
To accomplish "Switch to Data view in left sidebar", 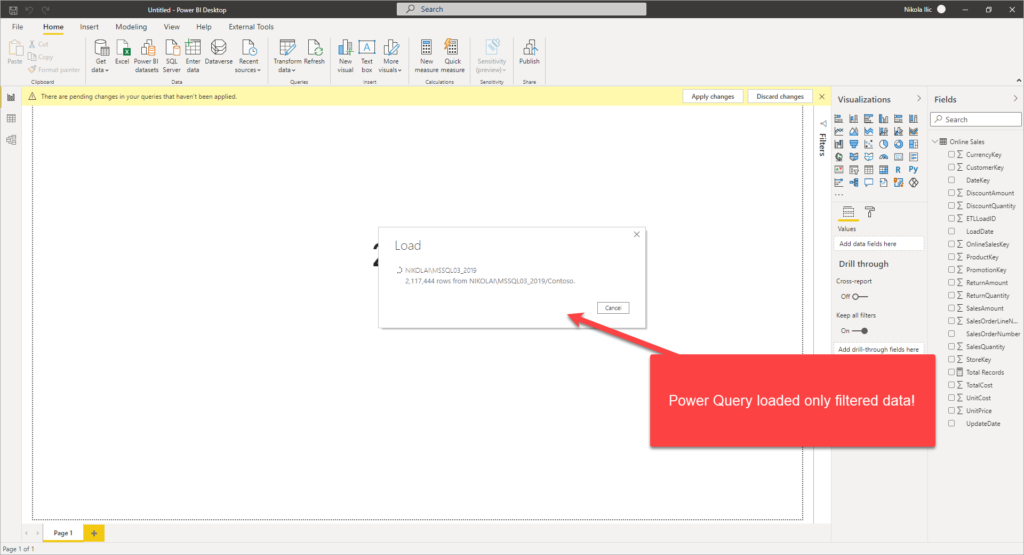I will tap(11, 118).
